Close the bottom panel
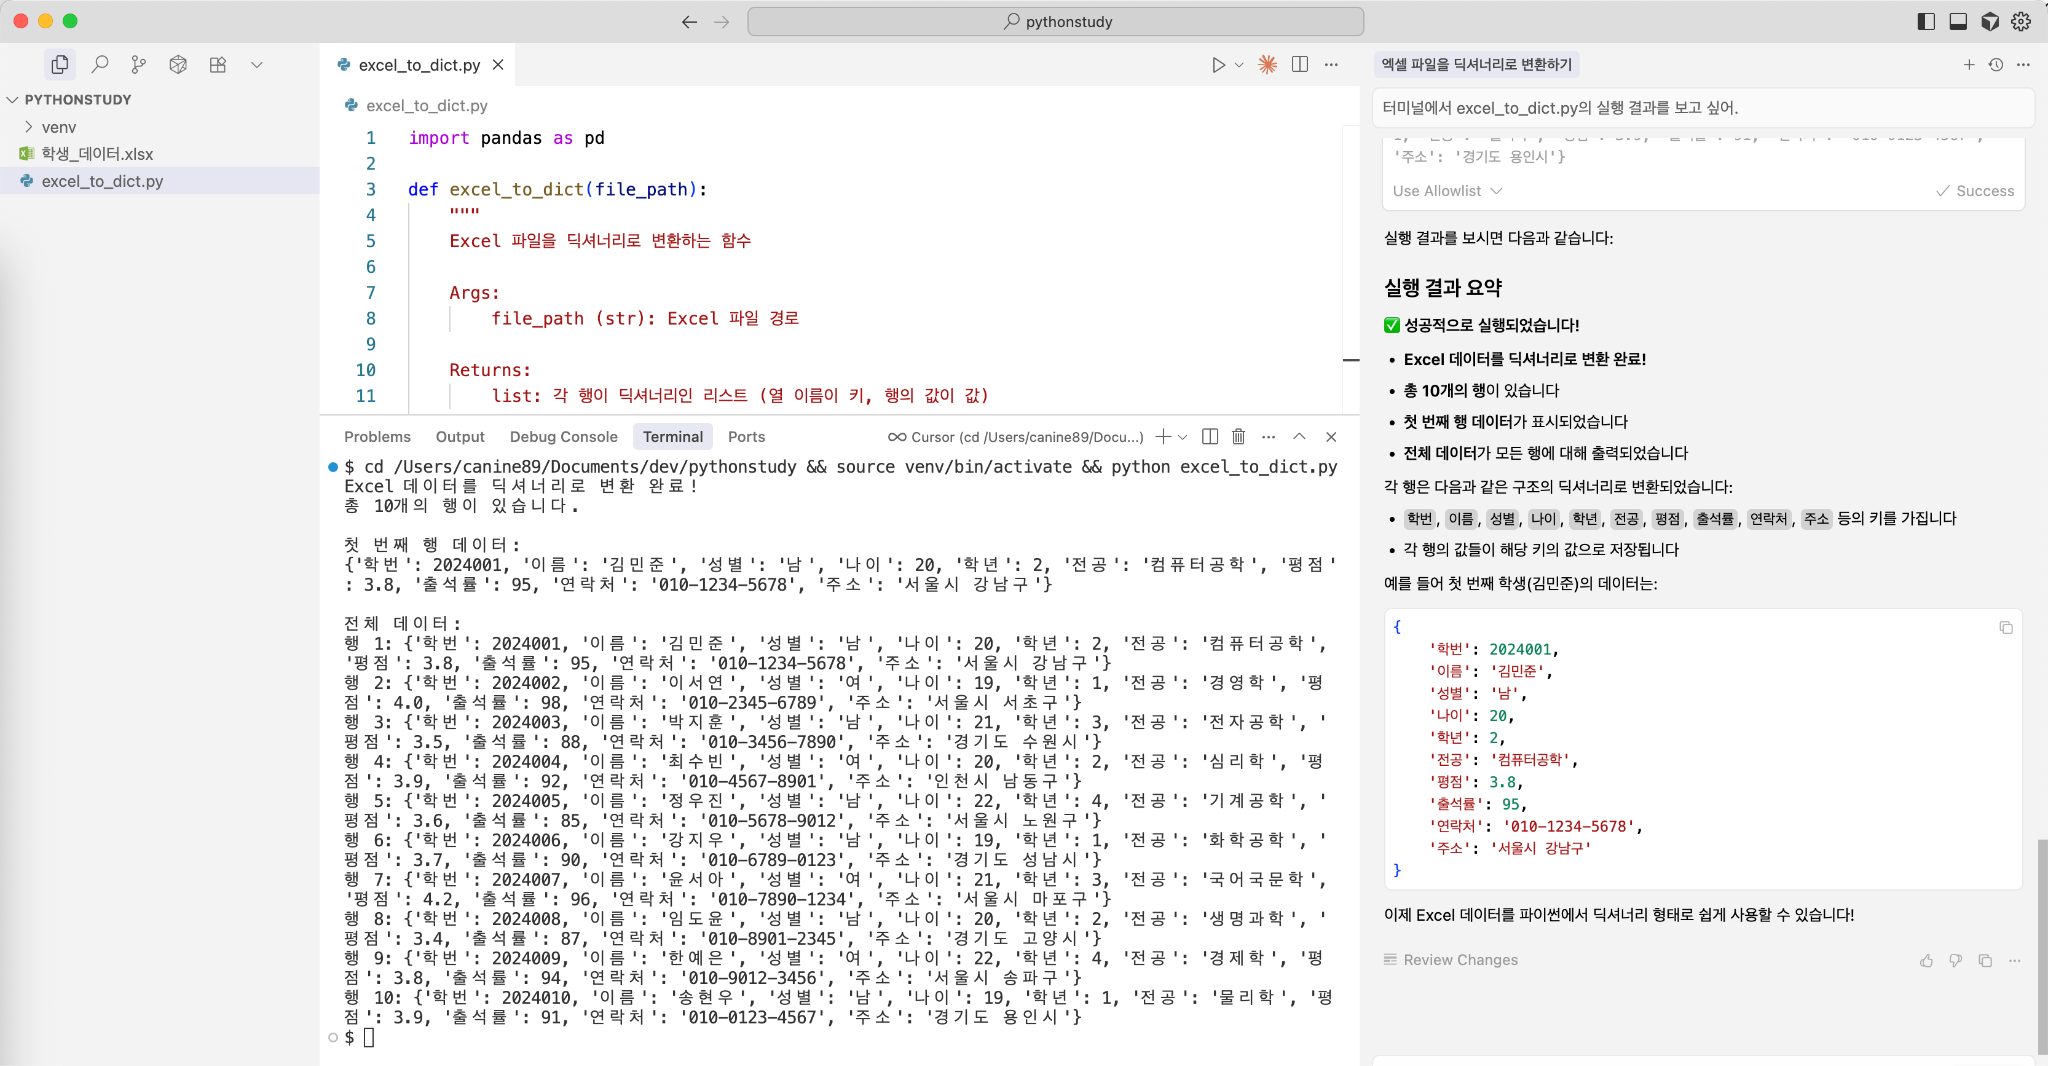Viewport: 2048px width, 1066px height. (1331, 437)
